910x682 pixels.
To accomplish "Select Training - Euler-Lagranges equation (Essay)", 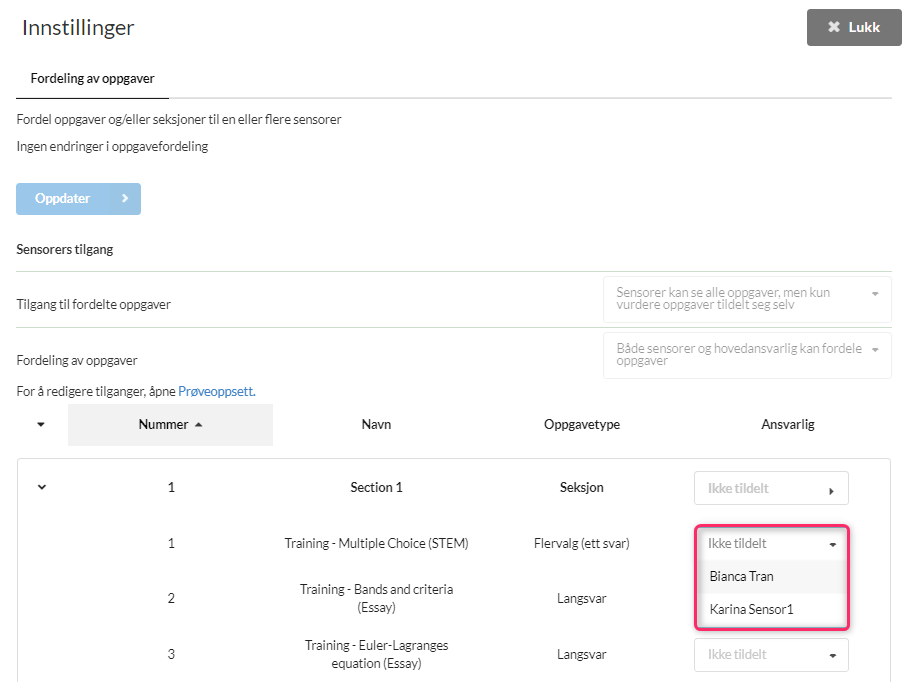I will [x=376, y=654].
